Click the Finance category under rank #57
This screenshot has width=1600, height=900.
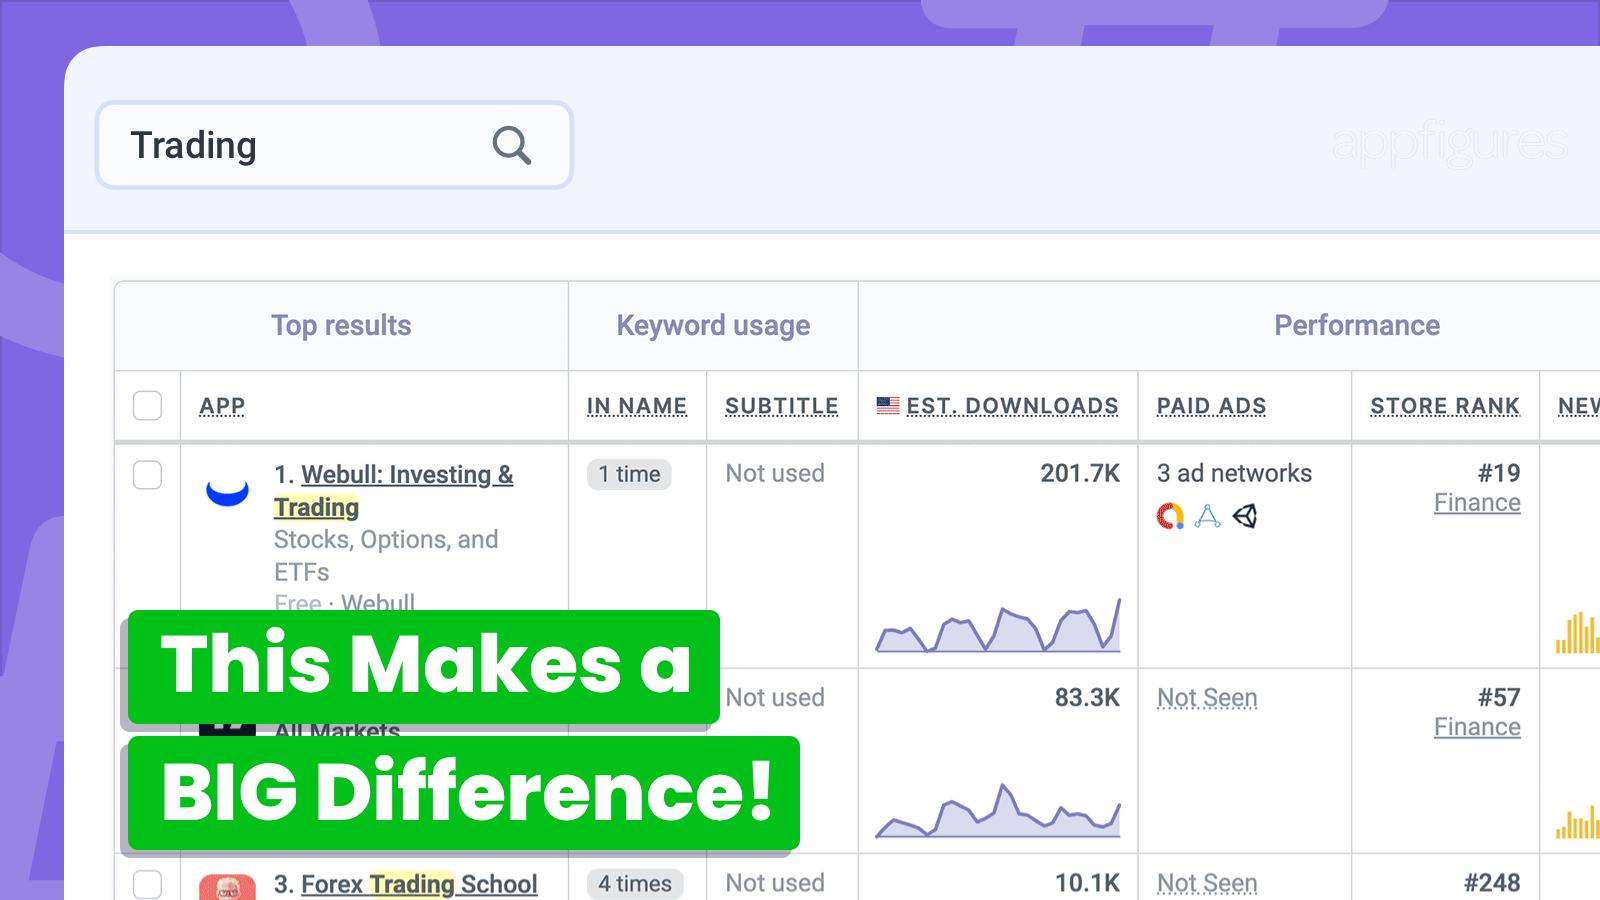coord(1477,727)
